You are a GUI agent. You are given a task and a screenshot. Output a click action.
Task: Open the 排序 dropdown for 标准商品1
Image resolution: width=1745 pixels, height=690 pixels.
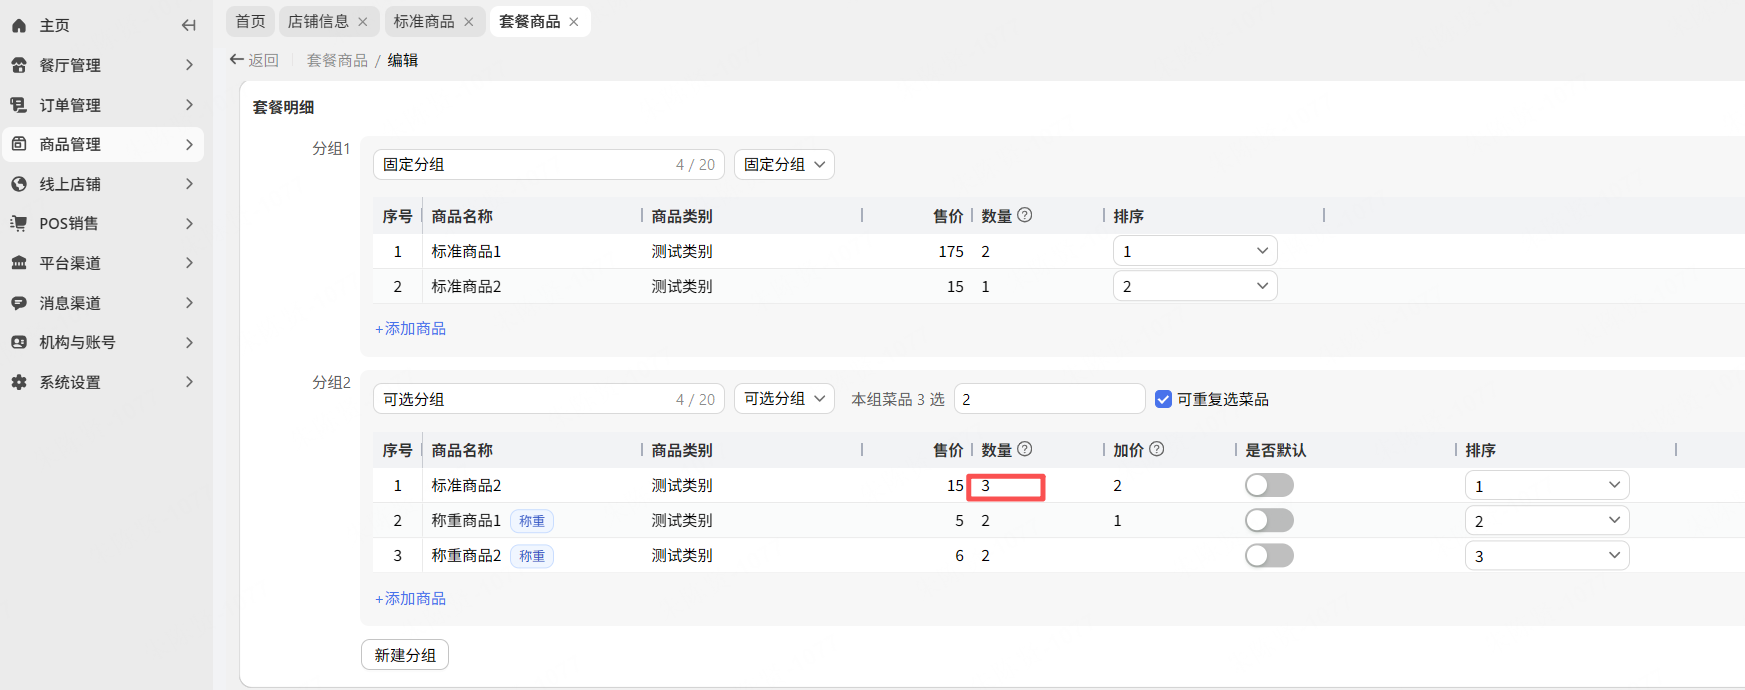[x=1195, y=251]
